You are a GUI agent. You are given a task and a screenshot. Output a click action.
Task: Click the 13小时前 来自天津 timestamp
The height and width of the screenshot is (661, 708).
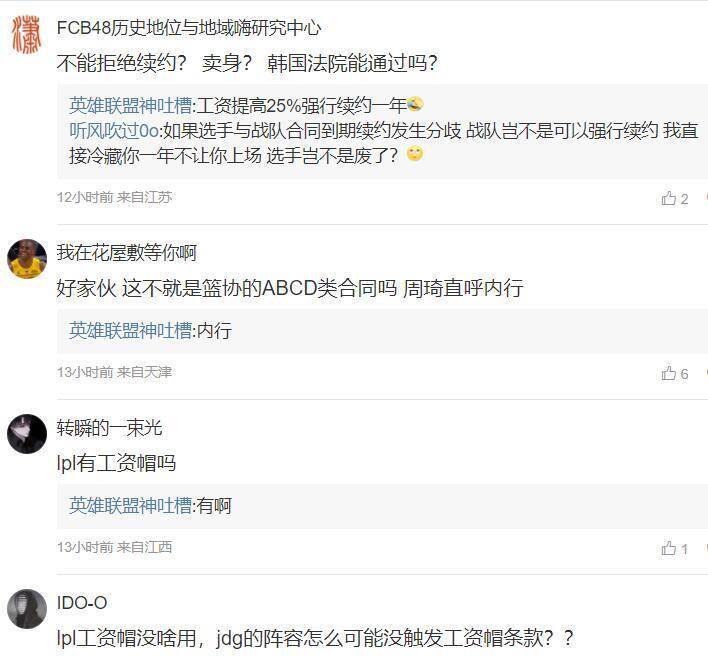tap(114, 372)
